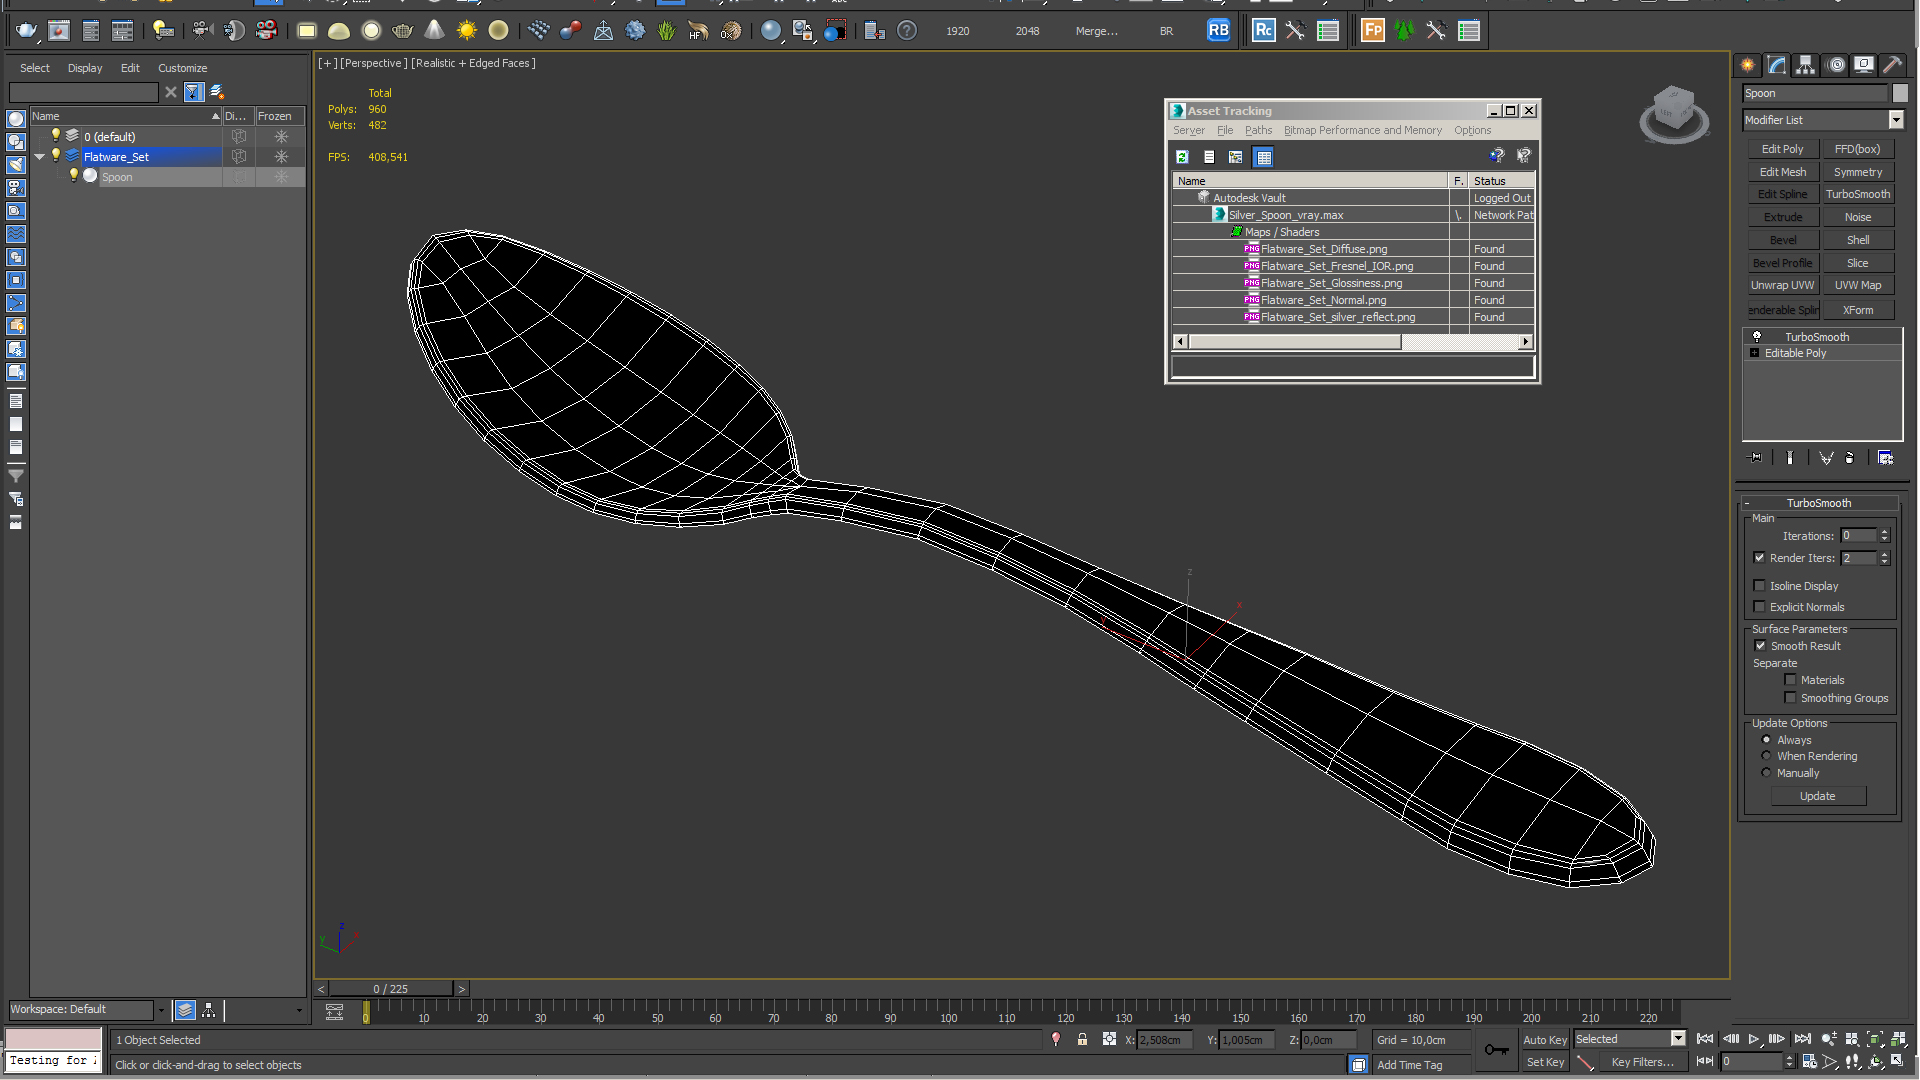Viewport: 1920px width, 1080px height.
Task: Click the RB toolbar button
Action: (x=1218, y=30)
